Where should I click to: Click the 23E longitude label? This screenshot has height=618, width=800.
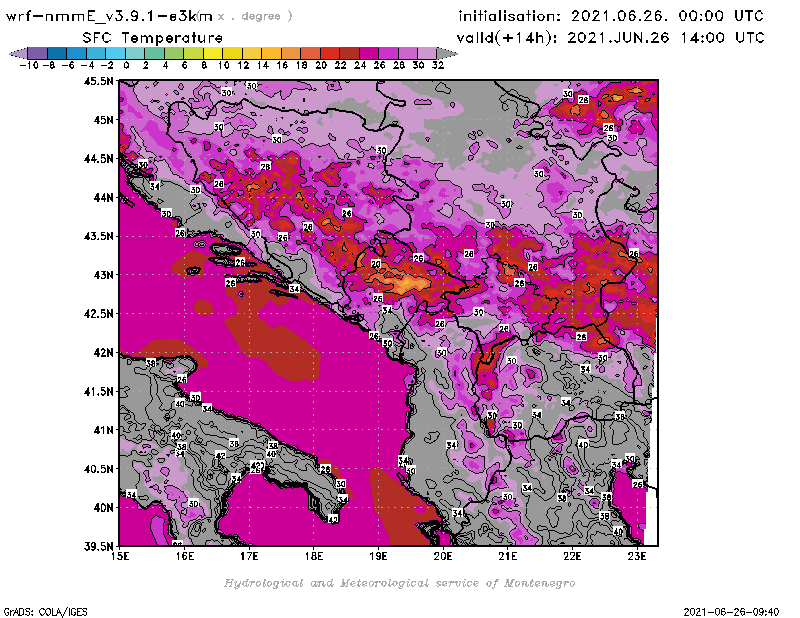pos(637,556)
